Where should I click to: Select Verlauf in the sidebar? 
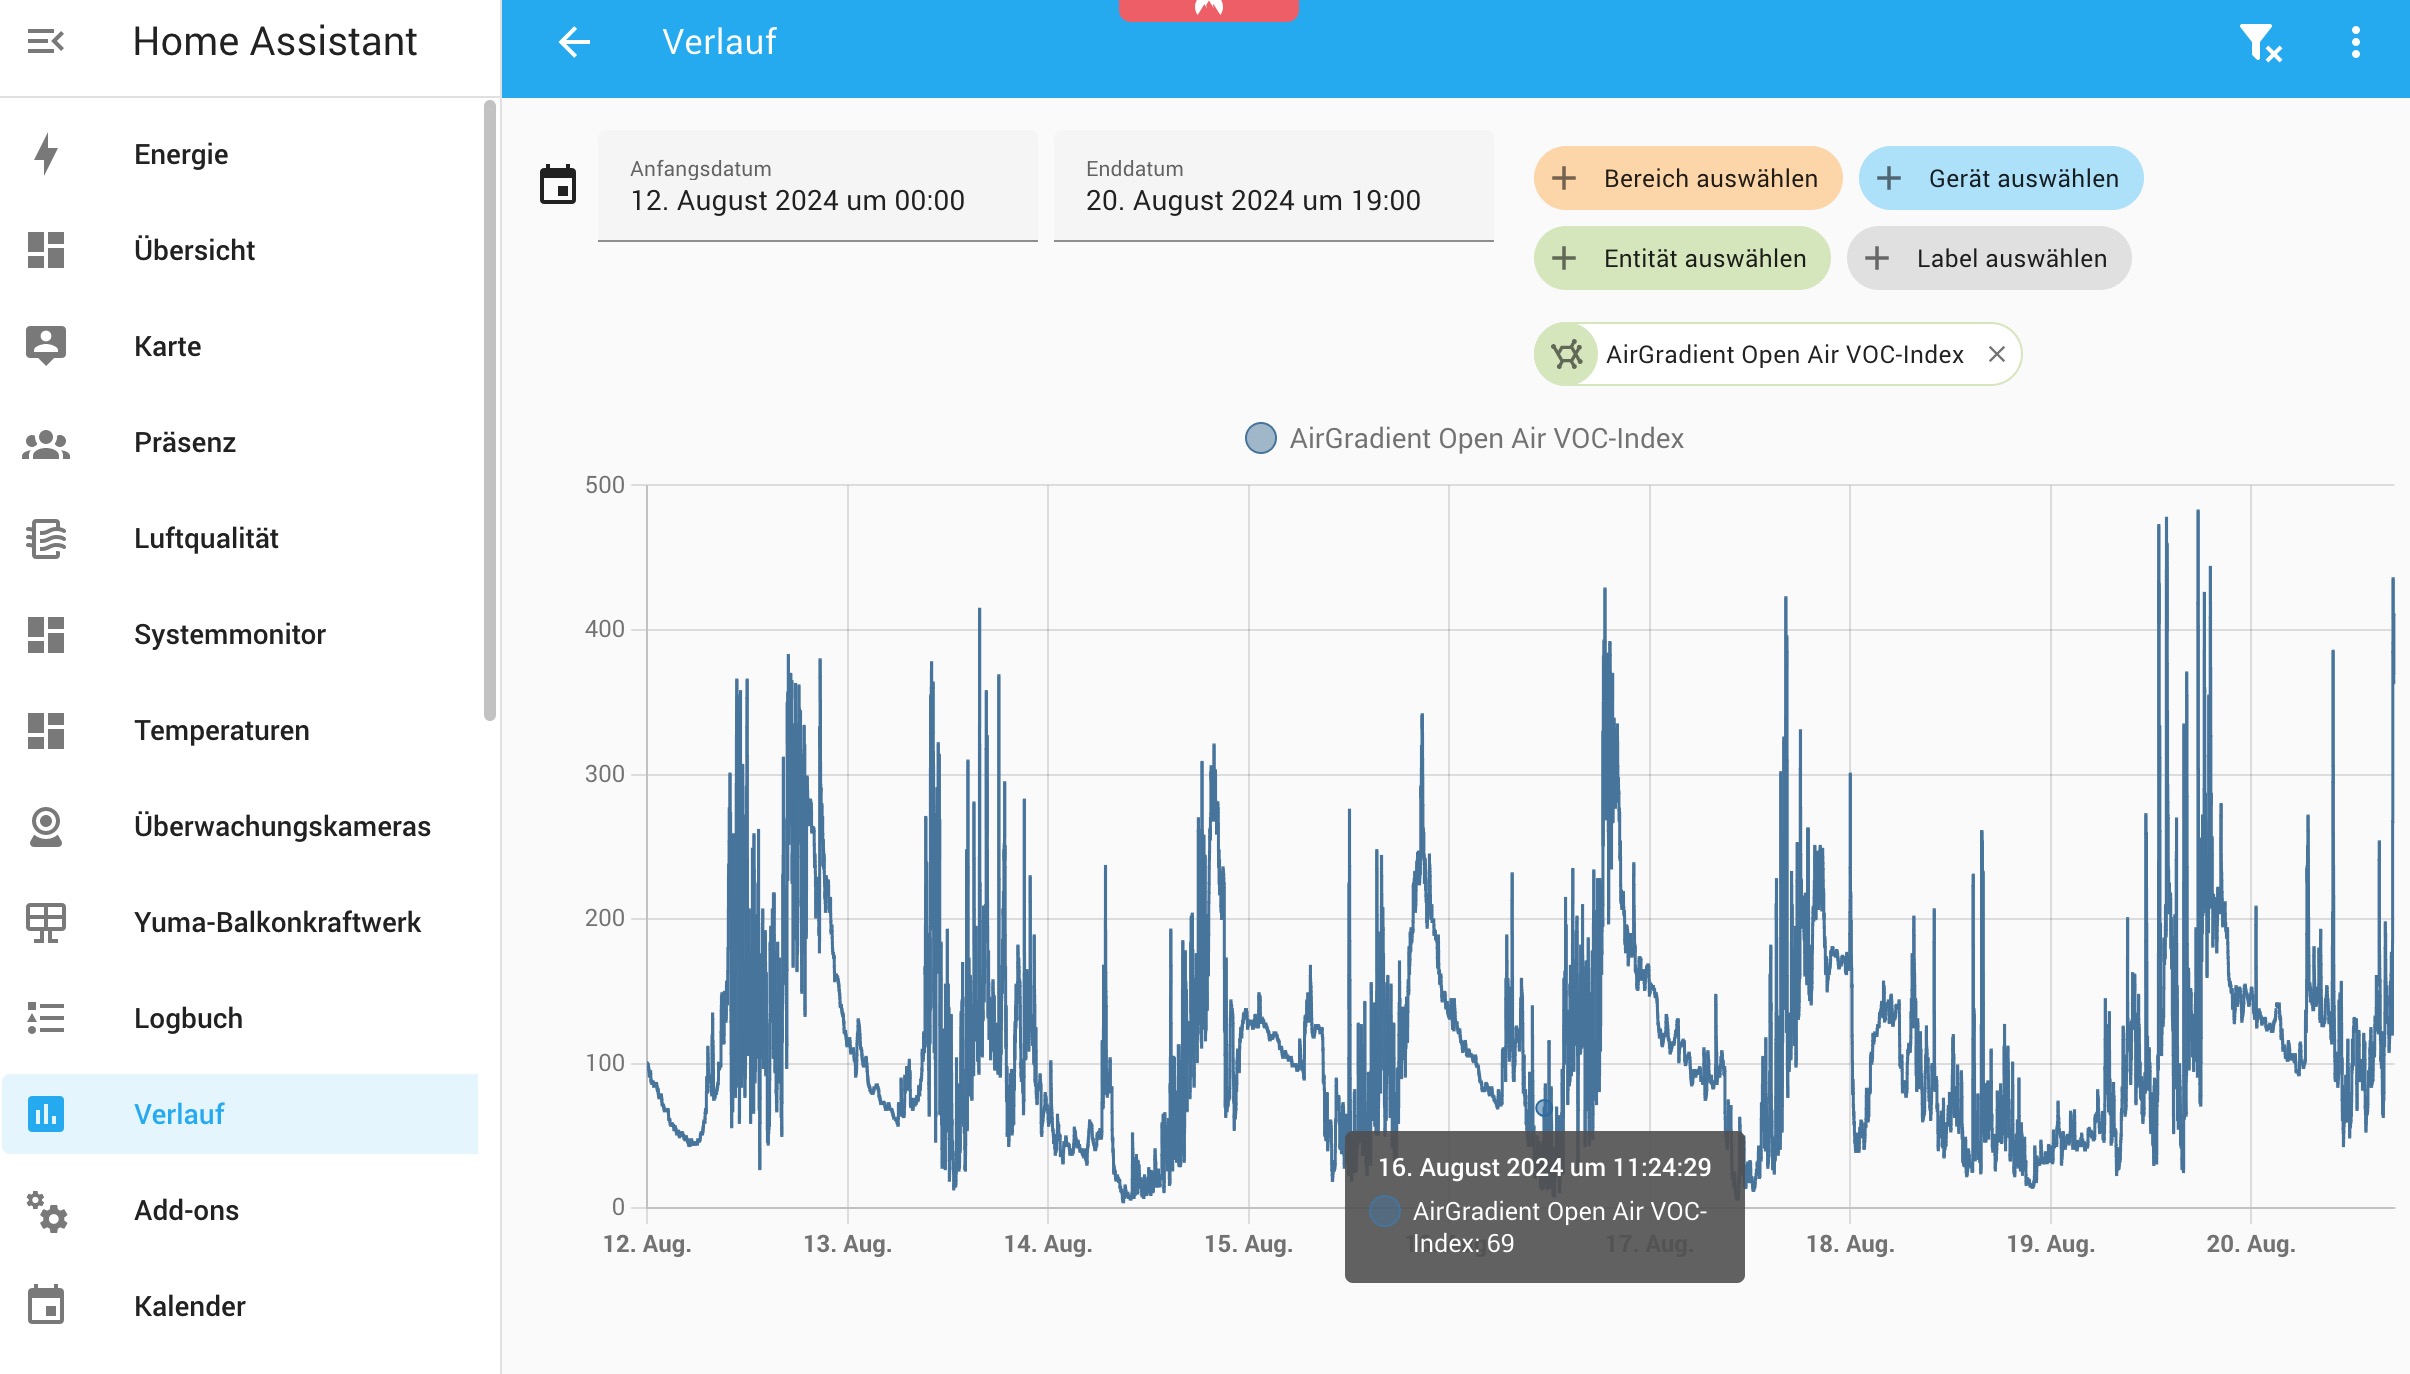coord(240,1114)
